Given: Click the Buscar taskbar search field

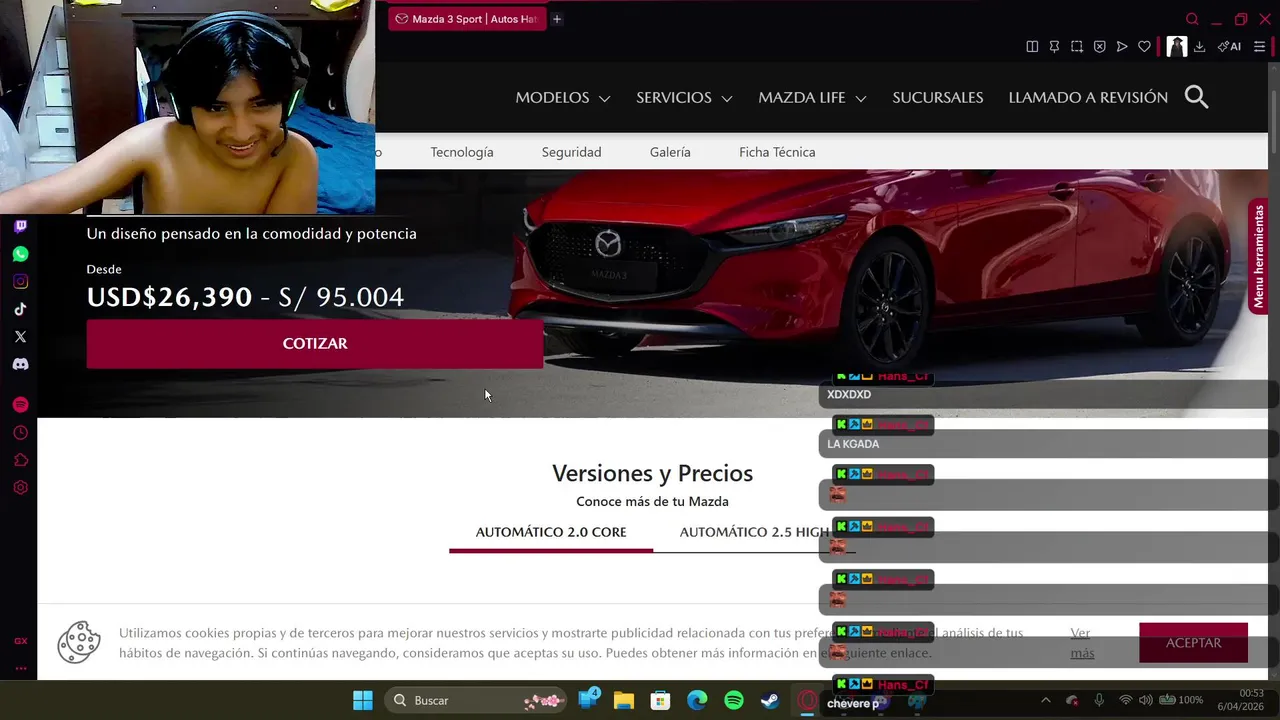Looking at the screenshot, I should tap(475, 700).
